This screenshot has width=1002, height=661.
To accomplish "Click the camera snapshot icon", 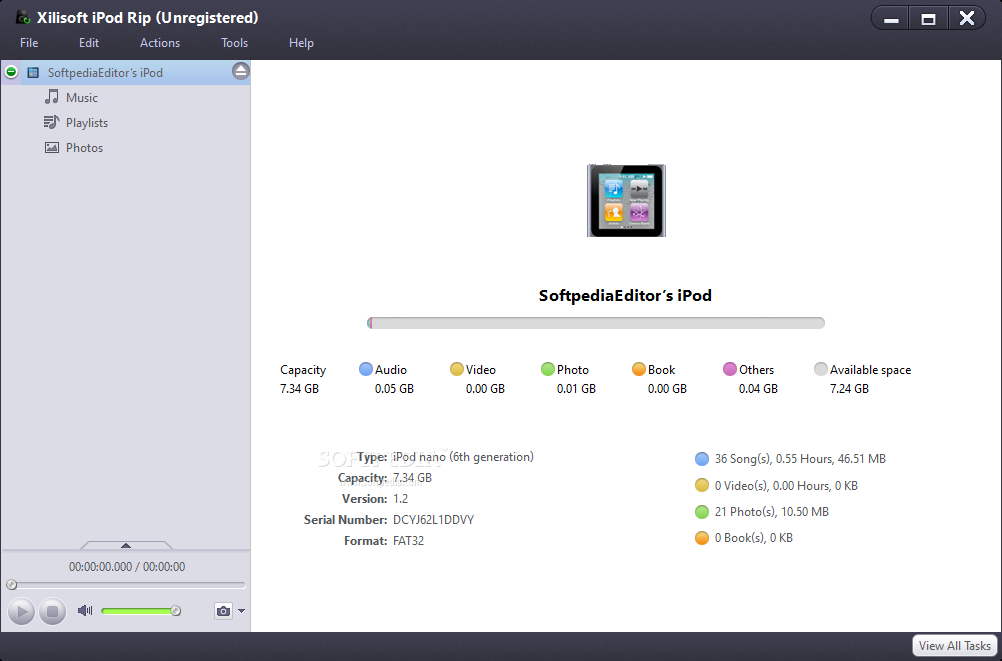I will 223,611.
